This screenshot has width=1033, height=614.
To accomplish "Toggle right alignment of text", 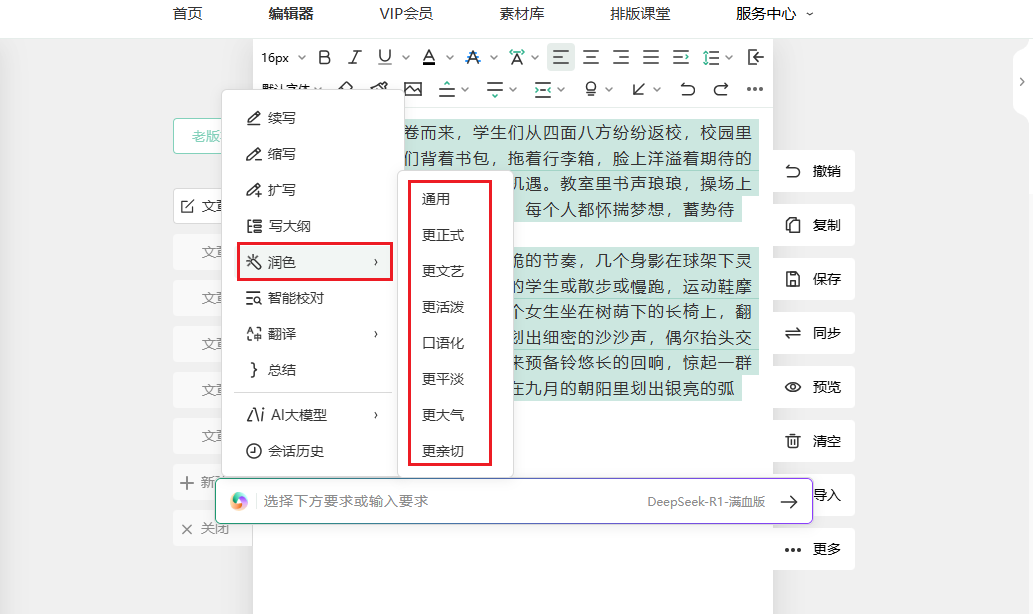I will pos(621,58).
